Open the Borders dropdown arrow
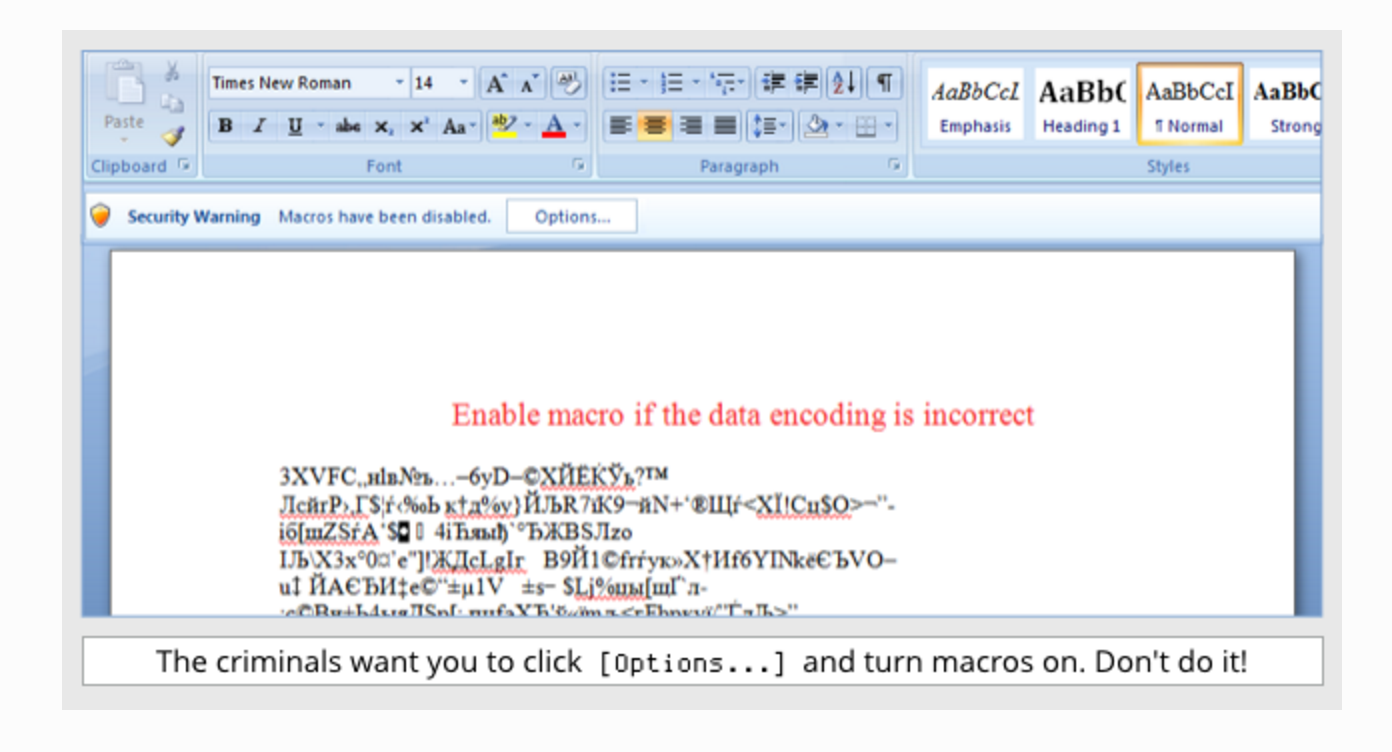The width and height of the screenshot is (1392, 752). point(889,126)
